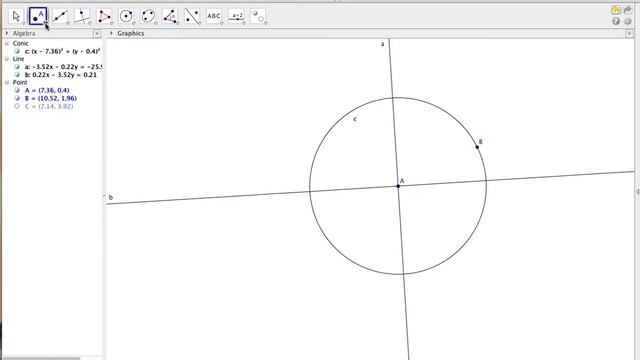Select the a=2 Slider tool
Screen dimensions: 640x360
[x=236, y=16]
